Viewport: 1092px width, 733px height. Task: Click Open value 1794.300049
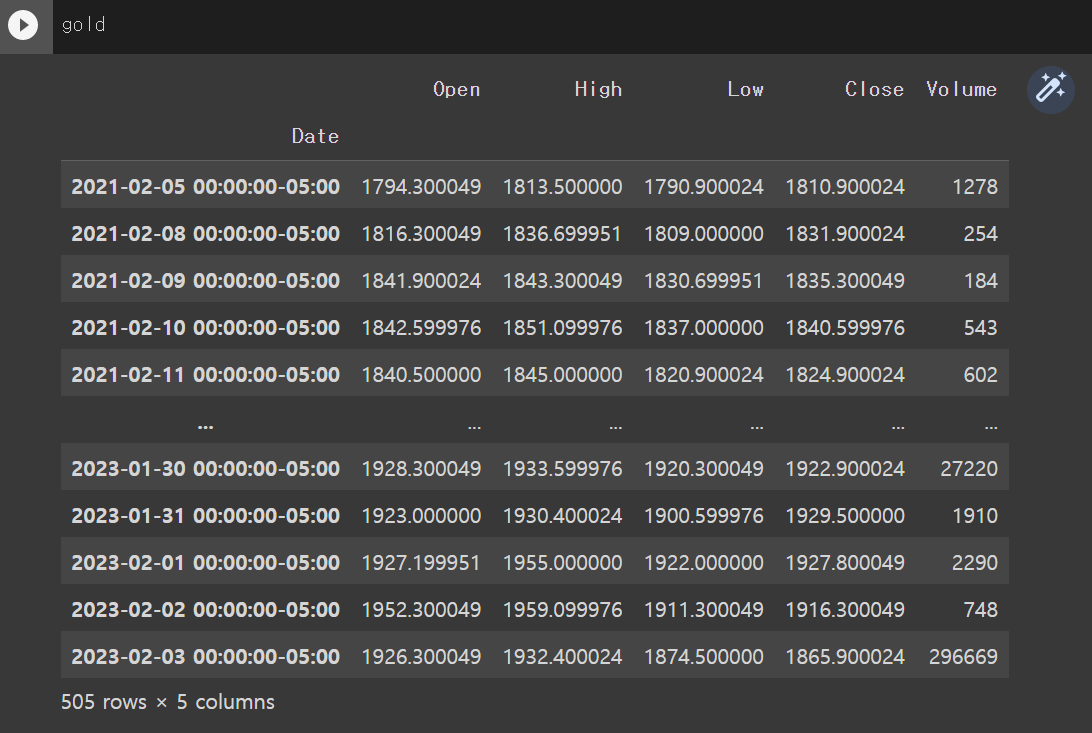(421, 187)
